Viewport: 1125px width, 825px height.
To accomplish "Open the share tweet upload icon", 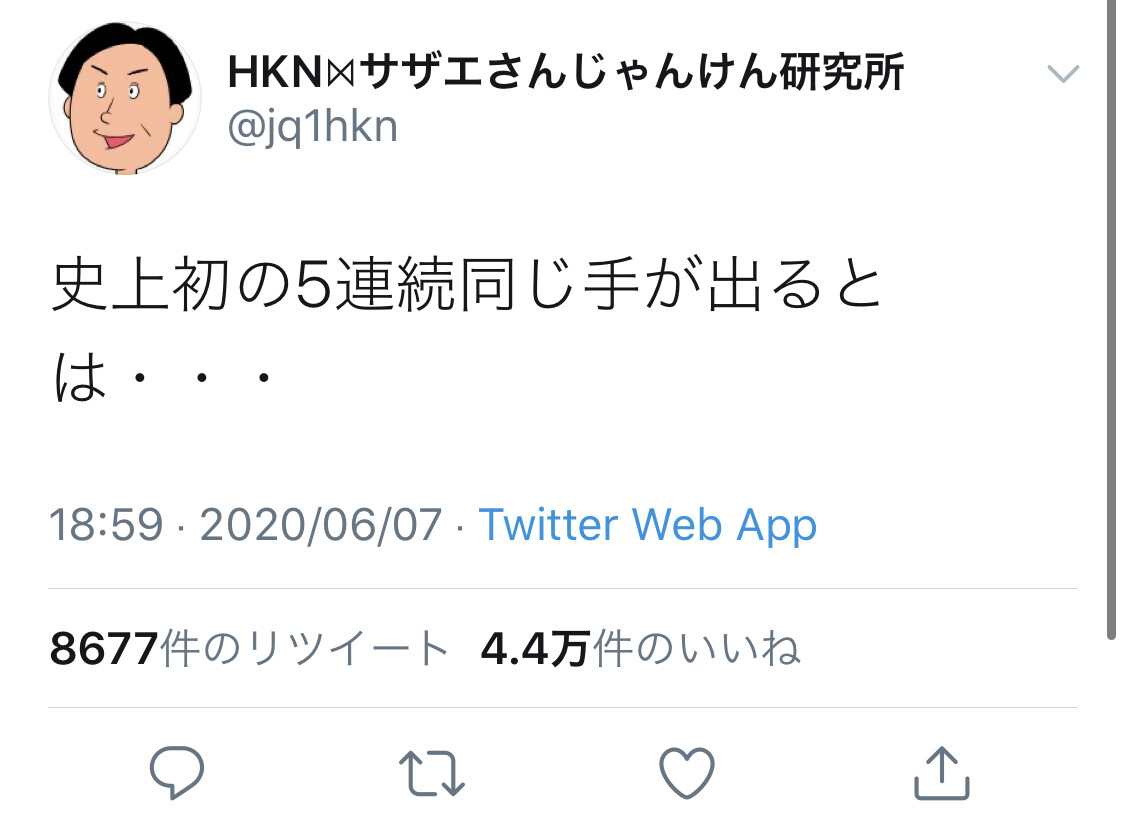I will pyautogui.click(x=941, y=773).
